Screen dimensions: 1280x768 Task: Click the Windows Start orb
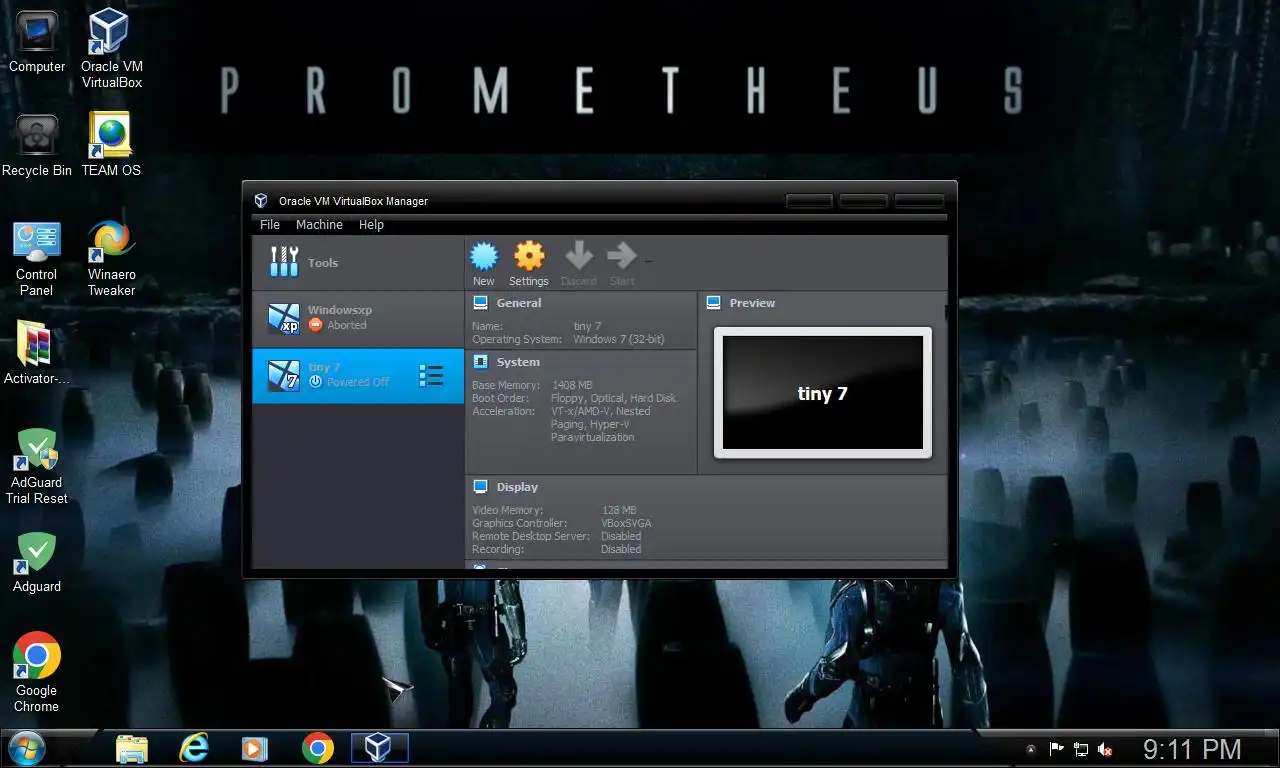(x=26, y=748)
